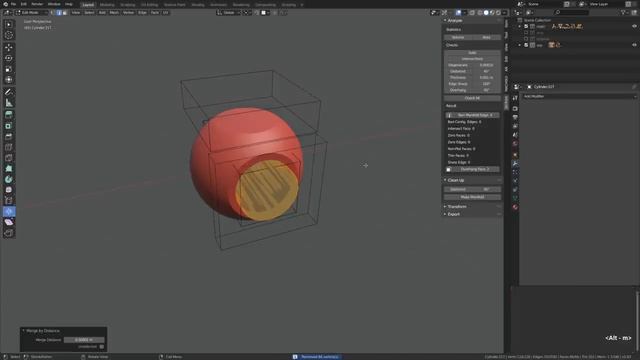This screenshot has height=360, width=640.
Task: Toggle viewport overlays button
Action: pos(458,13)
